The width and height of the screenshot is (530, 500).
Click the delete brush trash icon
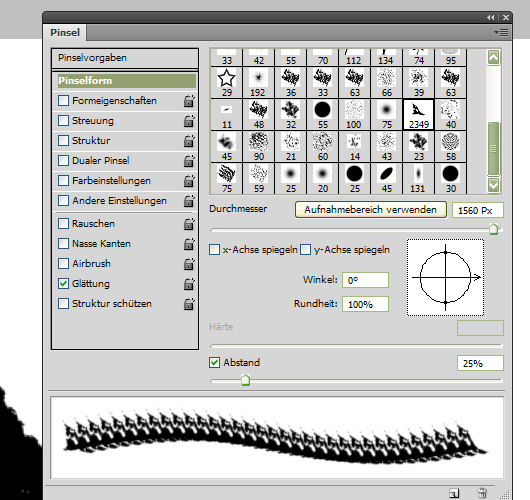pyautogui.click(x=482, y=493)
